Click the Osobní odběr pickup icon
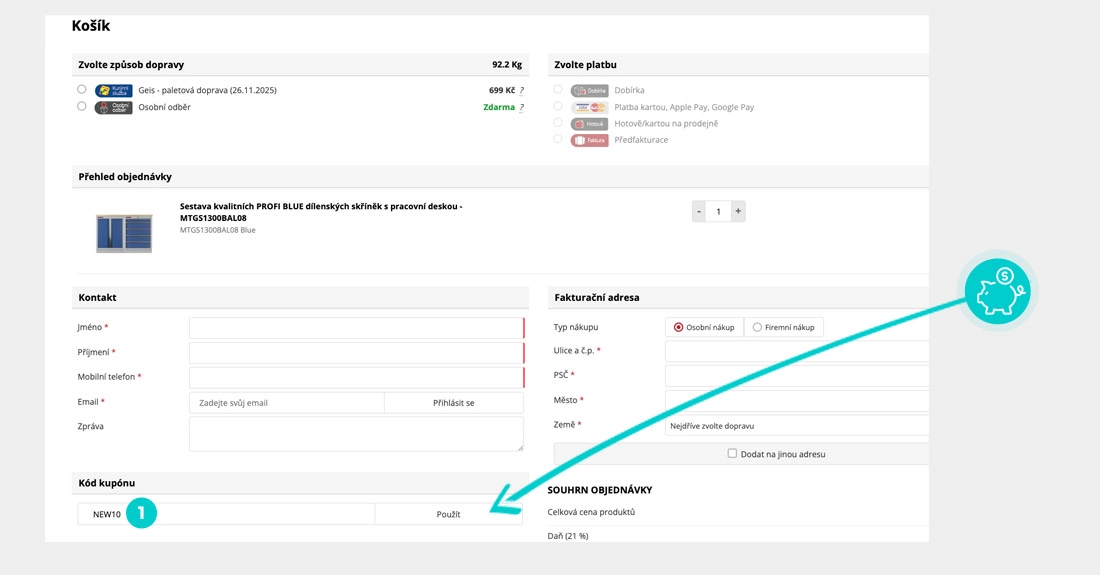The image size is (1100, 575). (x=113, y=107)
